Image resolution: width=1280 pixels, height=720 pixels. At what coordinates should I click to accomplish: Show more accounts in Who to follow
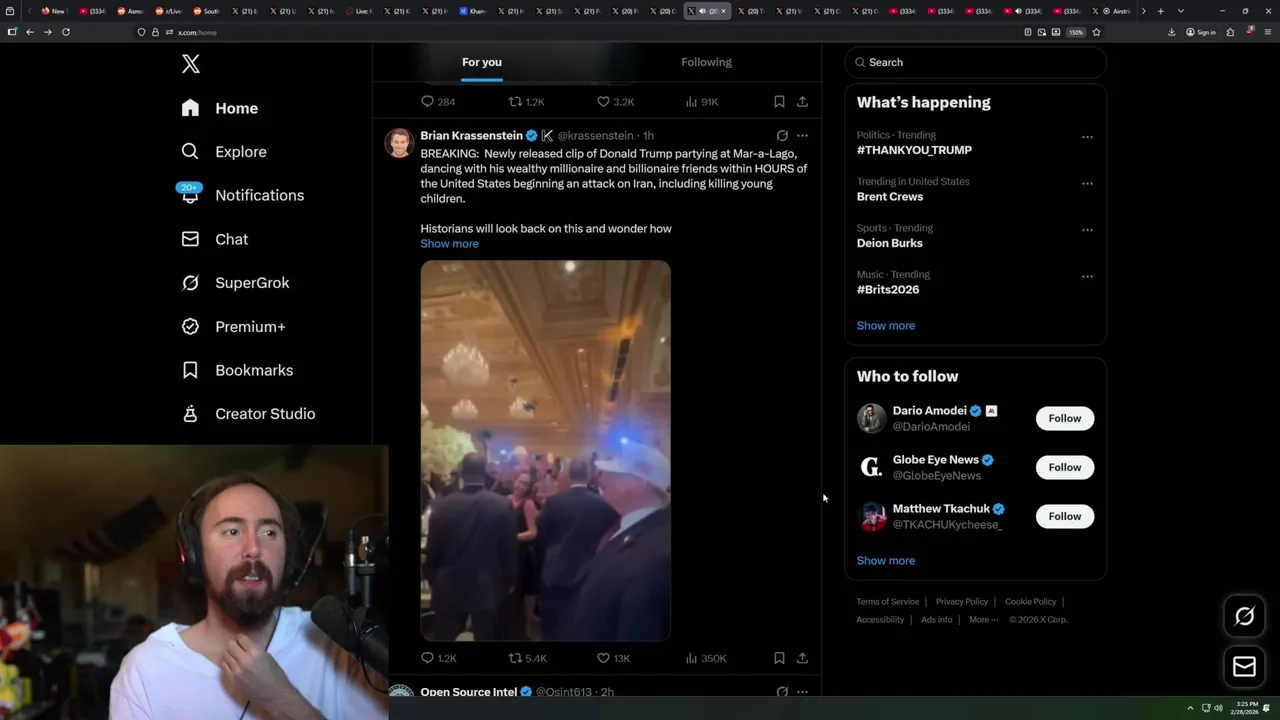click(885, 561)
